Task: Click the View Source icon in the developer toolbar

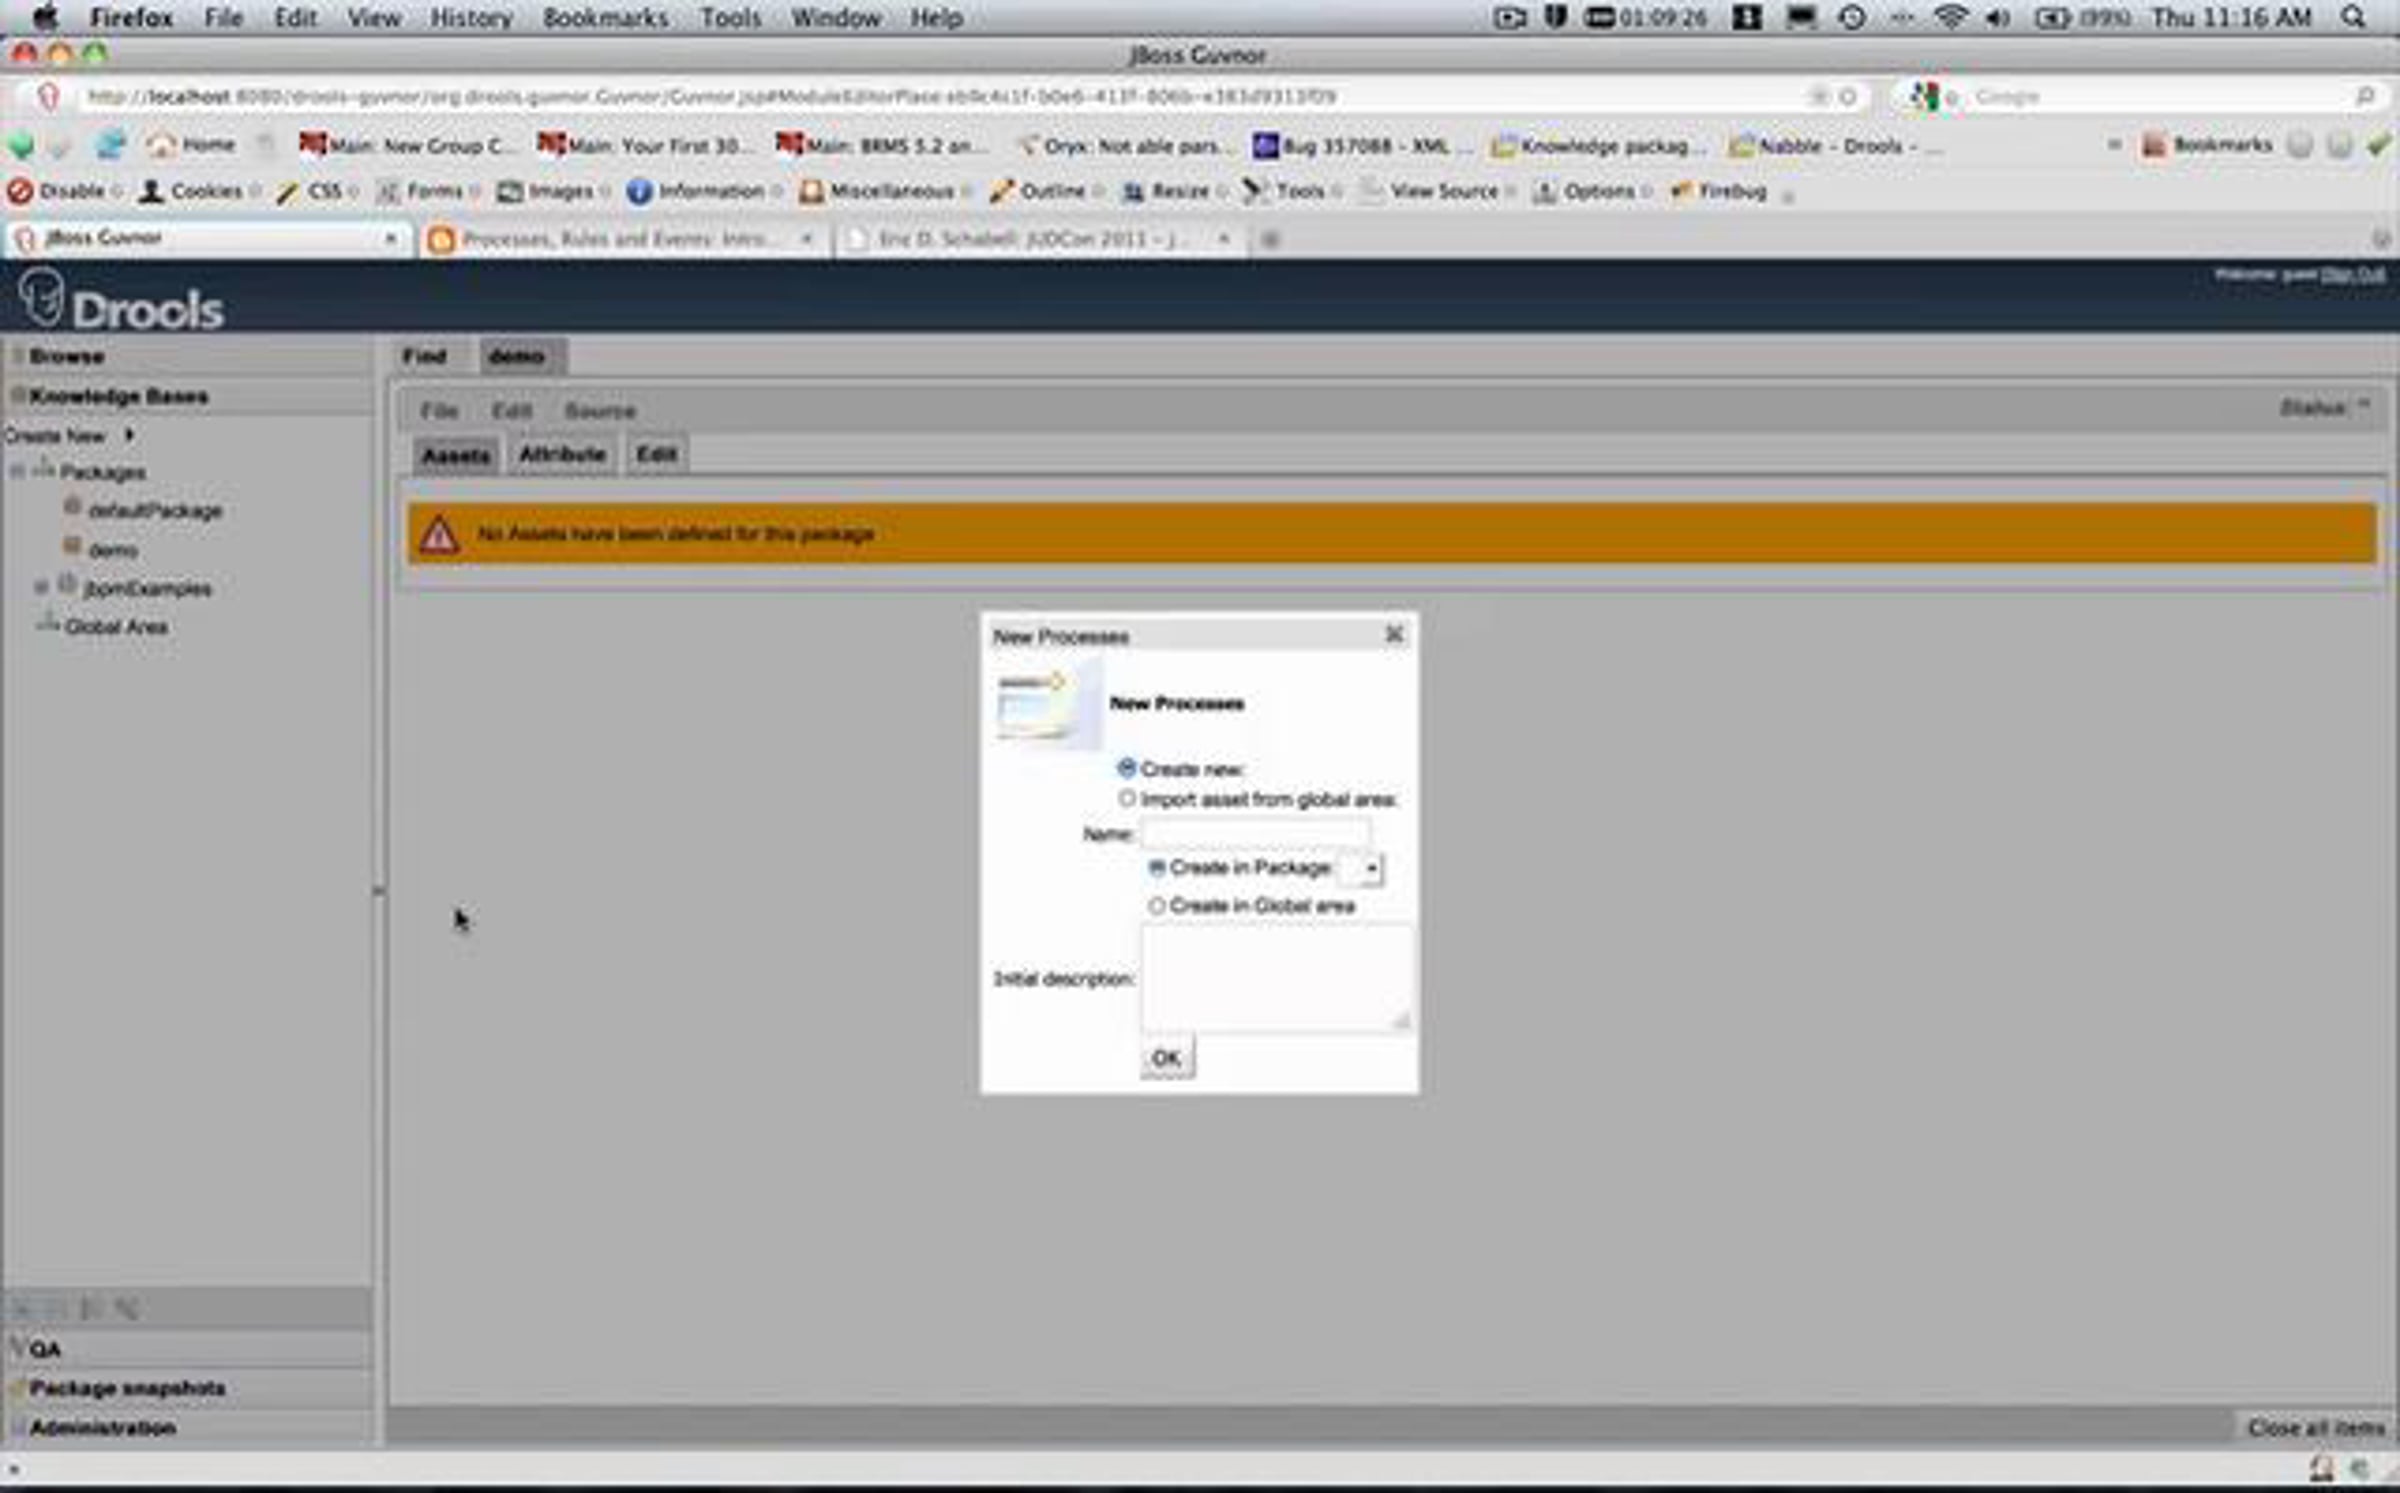Action: point(1372,192)
